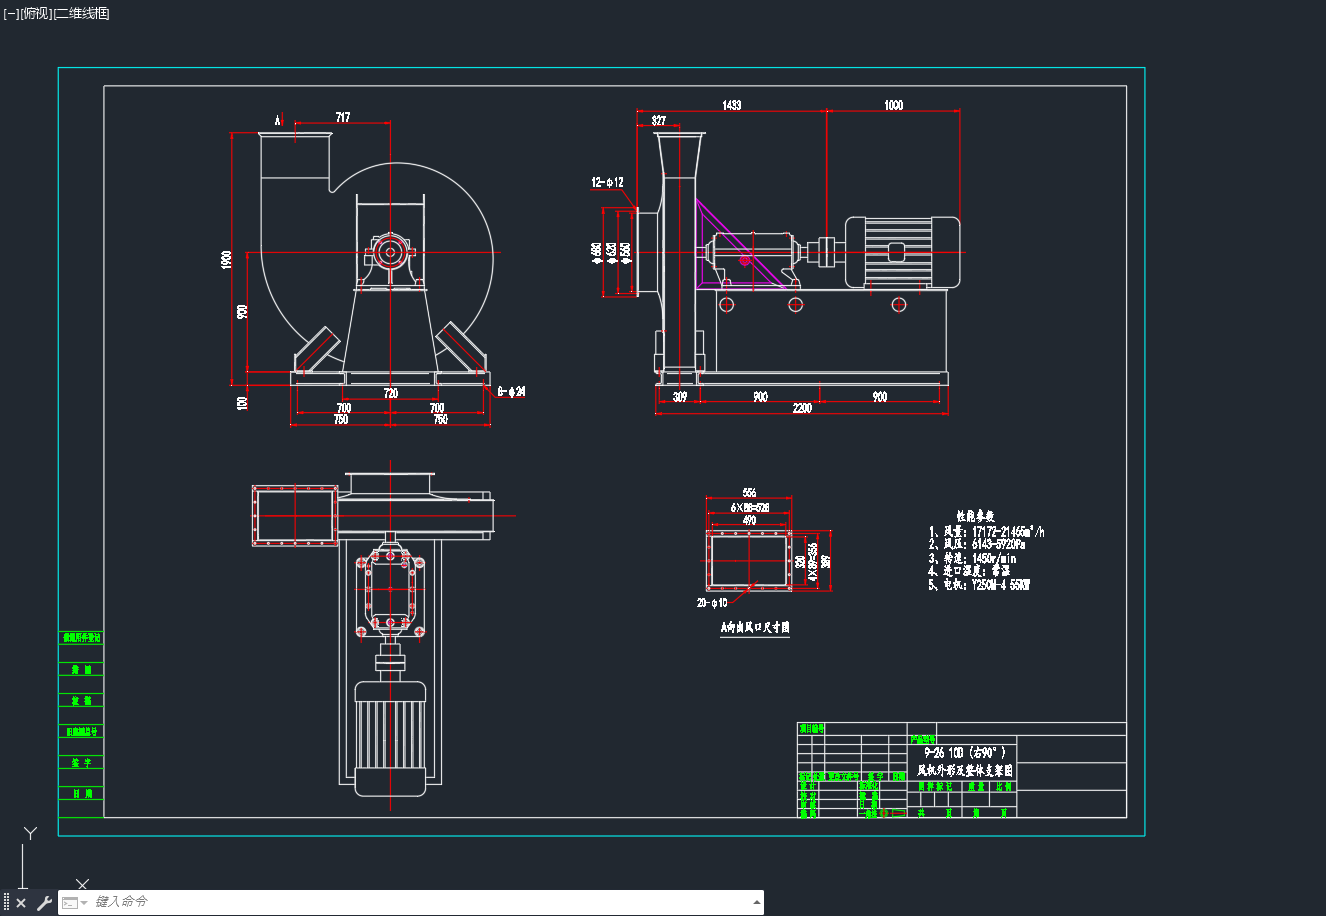This screenshot has height=916, width=1326.
Task: Select the 12-φ12 hole annotation
Action: tap(608, 182)
